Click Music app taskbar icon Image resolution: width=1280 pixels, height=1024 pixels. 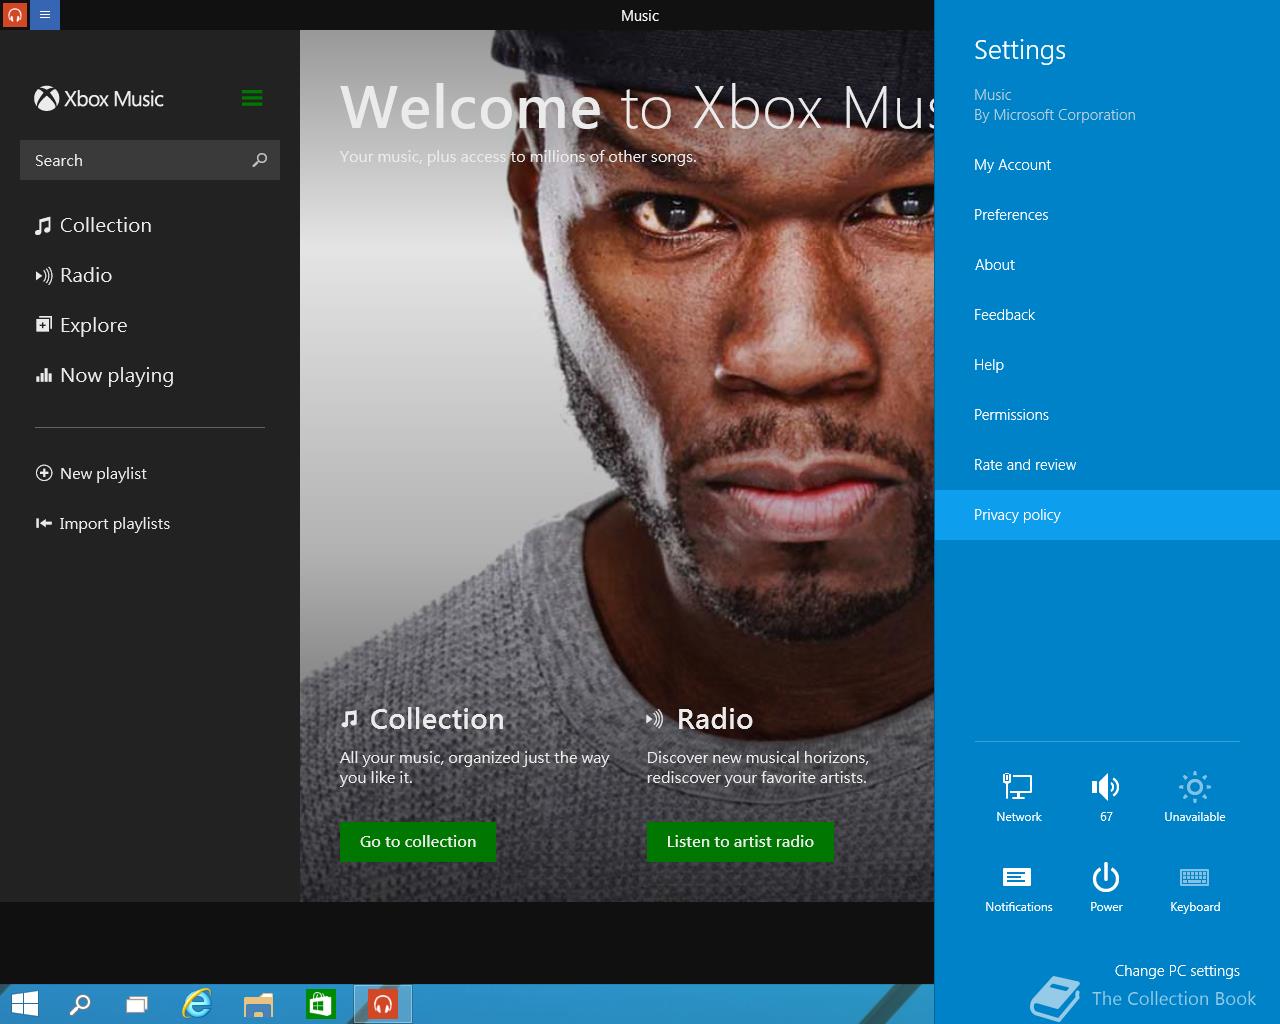383,1004
